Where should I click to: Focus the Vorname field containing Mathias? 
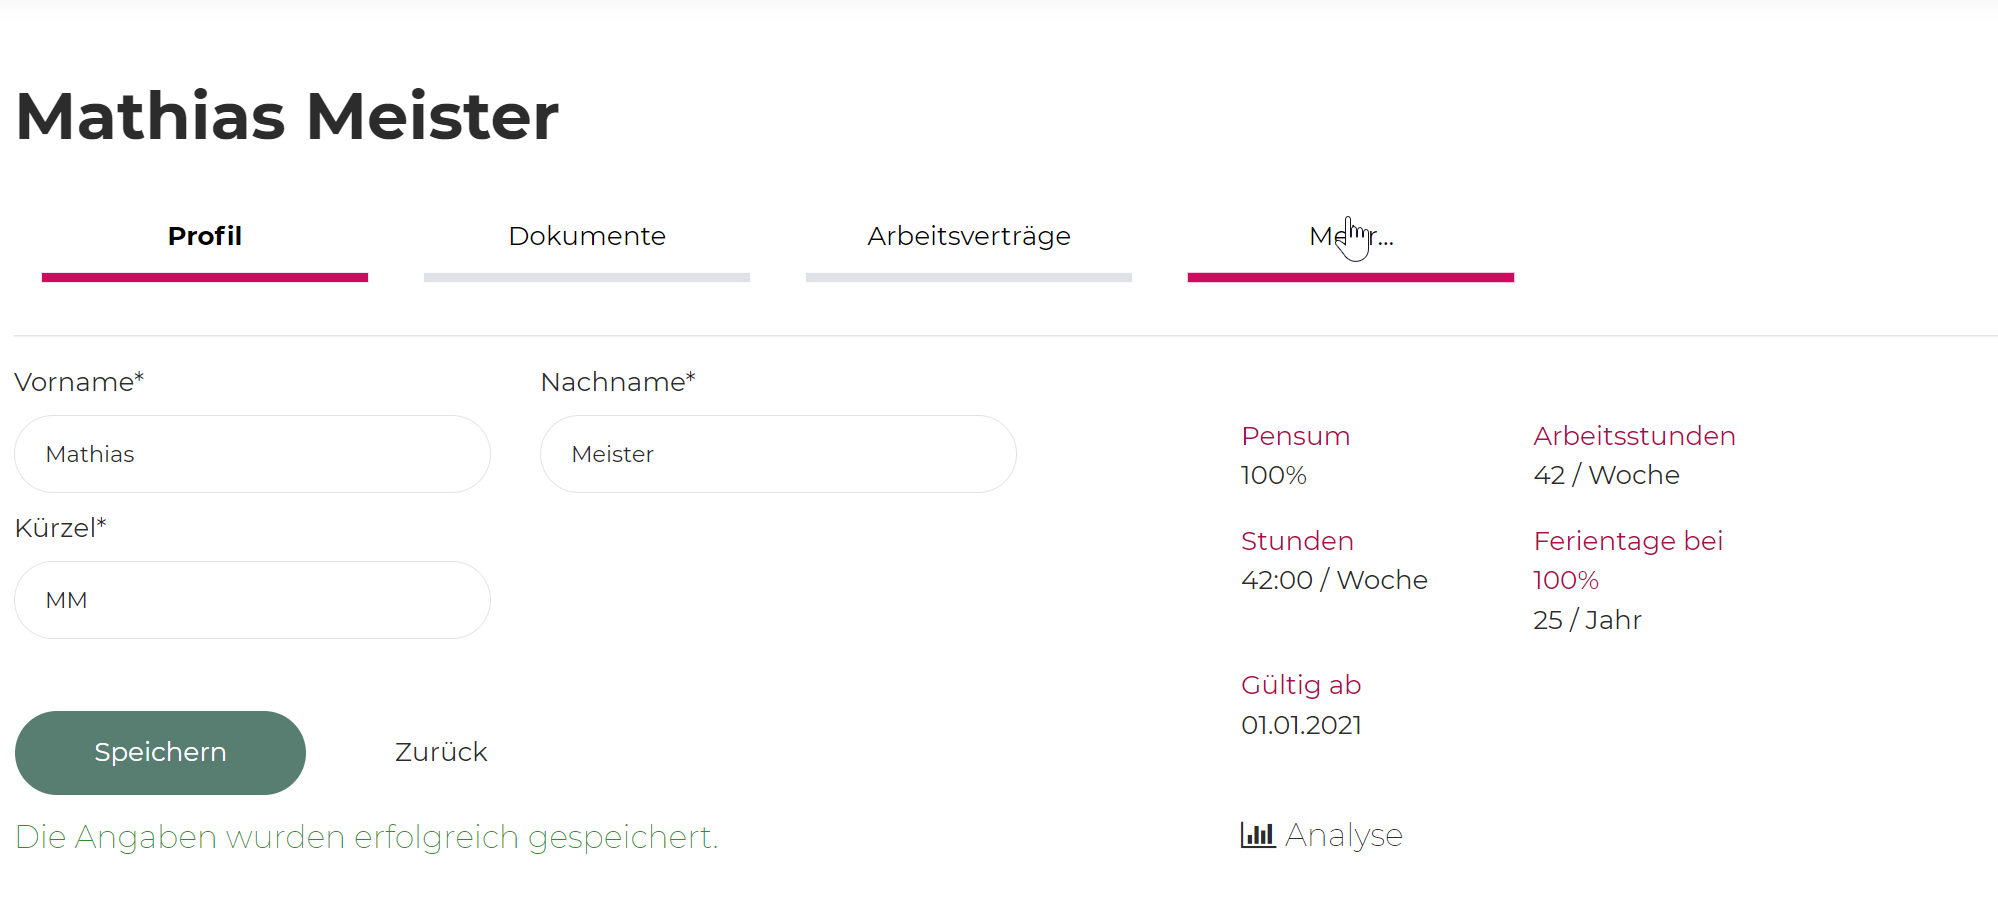click(252, 454)
